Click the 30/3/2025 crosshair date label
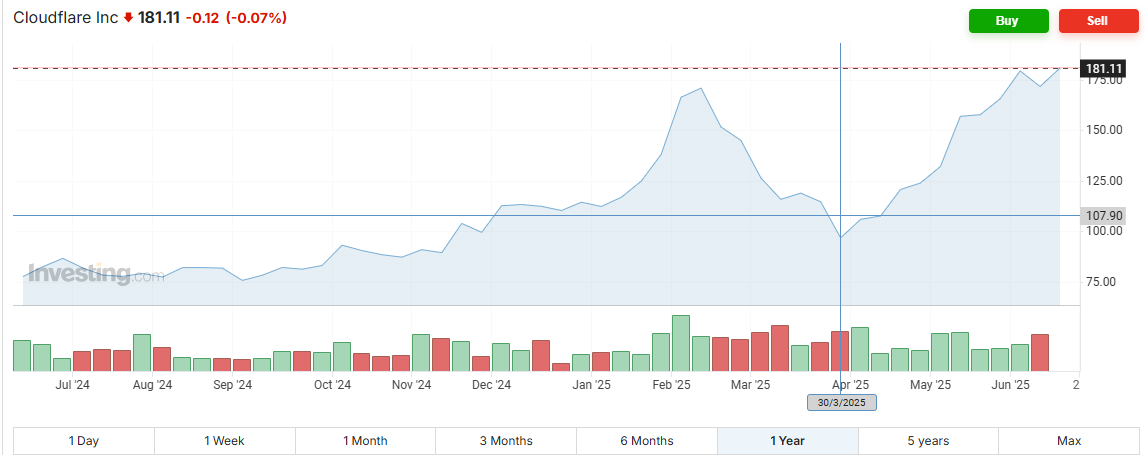The image size is (1145, 455). (841, 402)
